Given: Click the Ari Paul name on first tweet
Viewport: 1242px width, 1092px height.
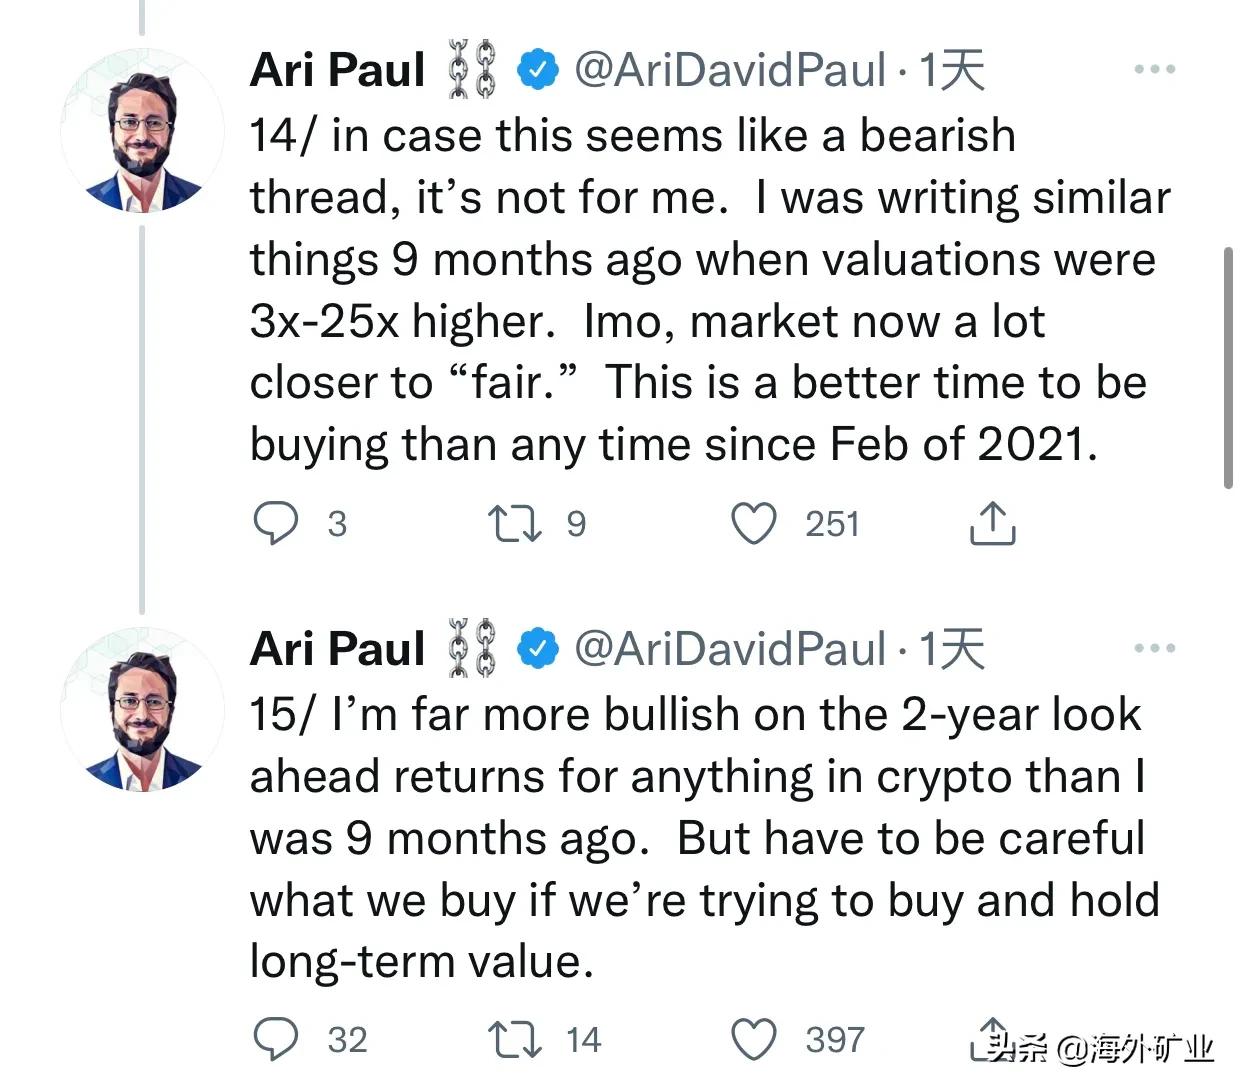Looking at the screenshot, I should point(338,70).
